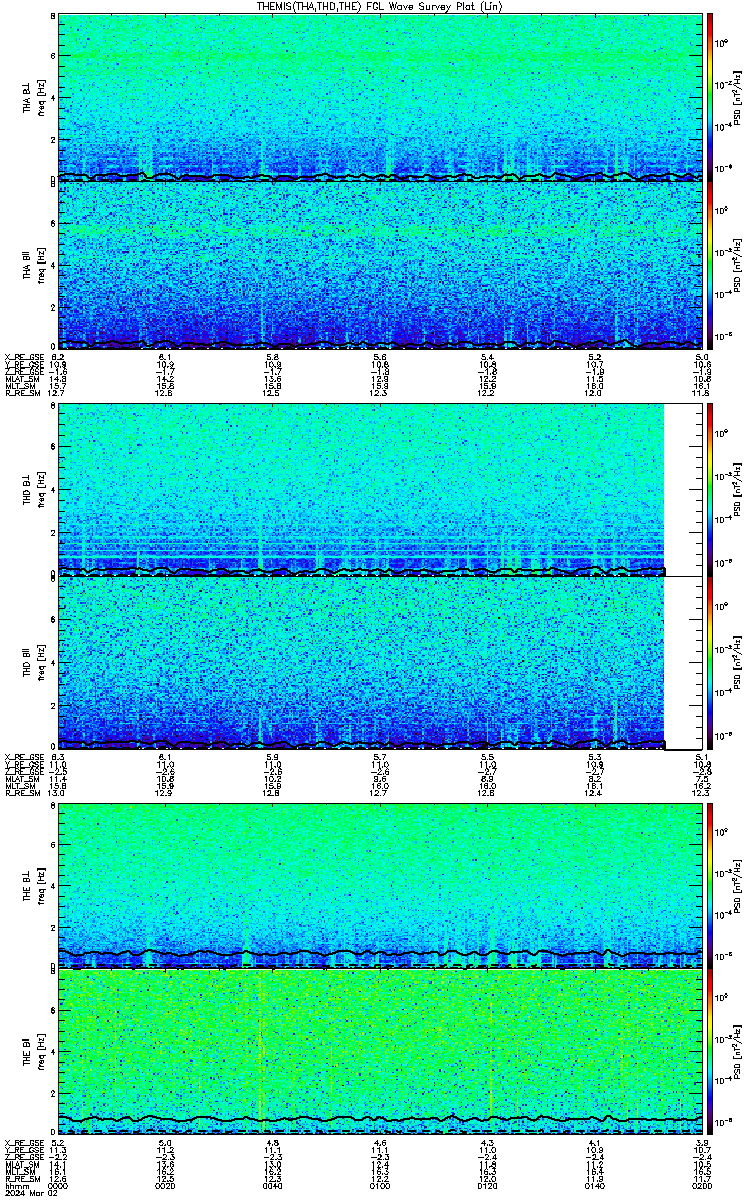Click the "0000" time tick label
The height and width of the screenshot is (1200, 750).
point(58,1185)
